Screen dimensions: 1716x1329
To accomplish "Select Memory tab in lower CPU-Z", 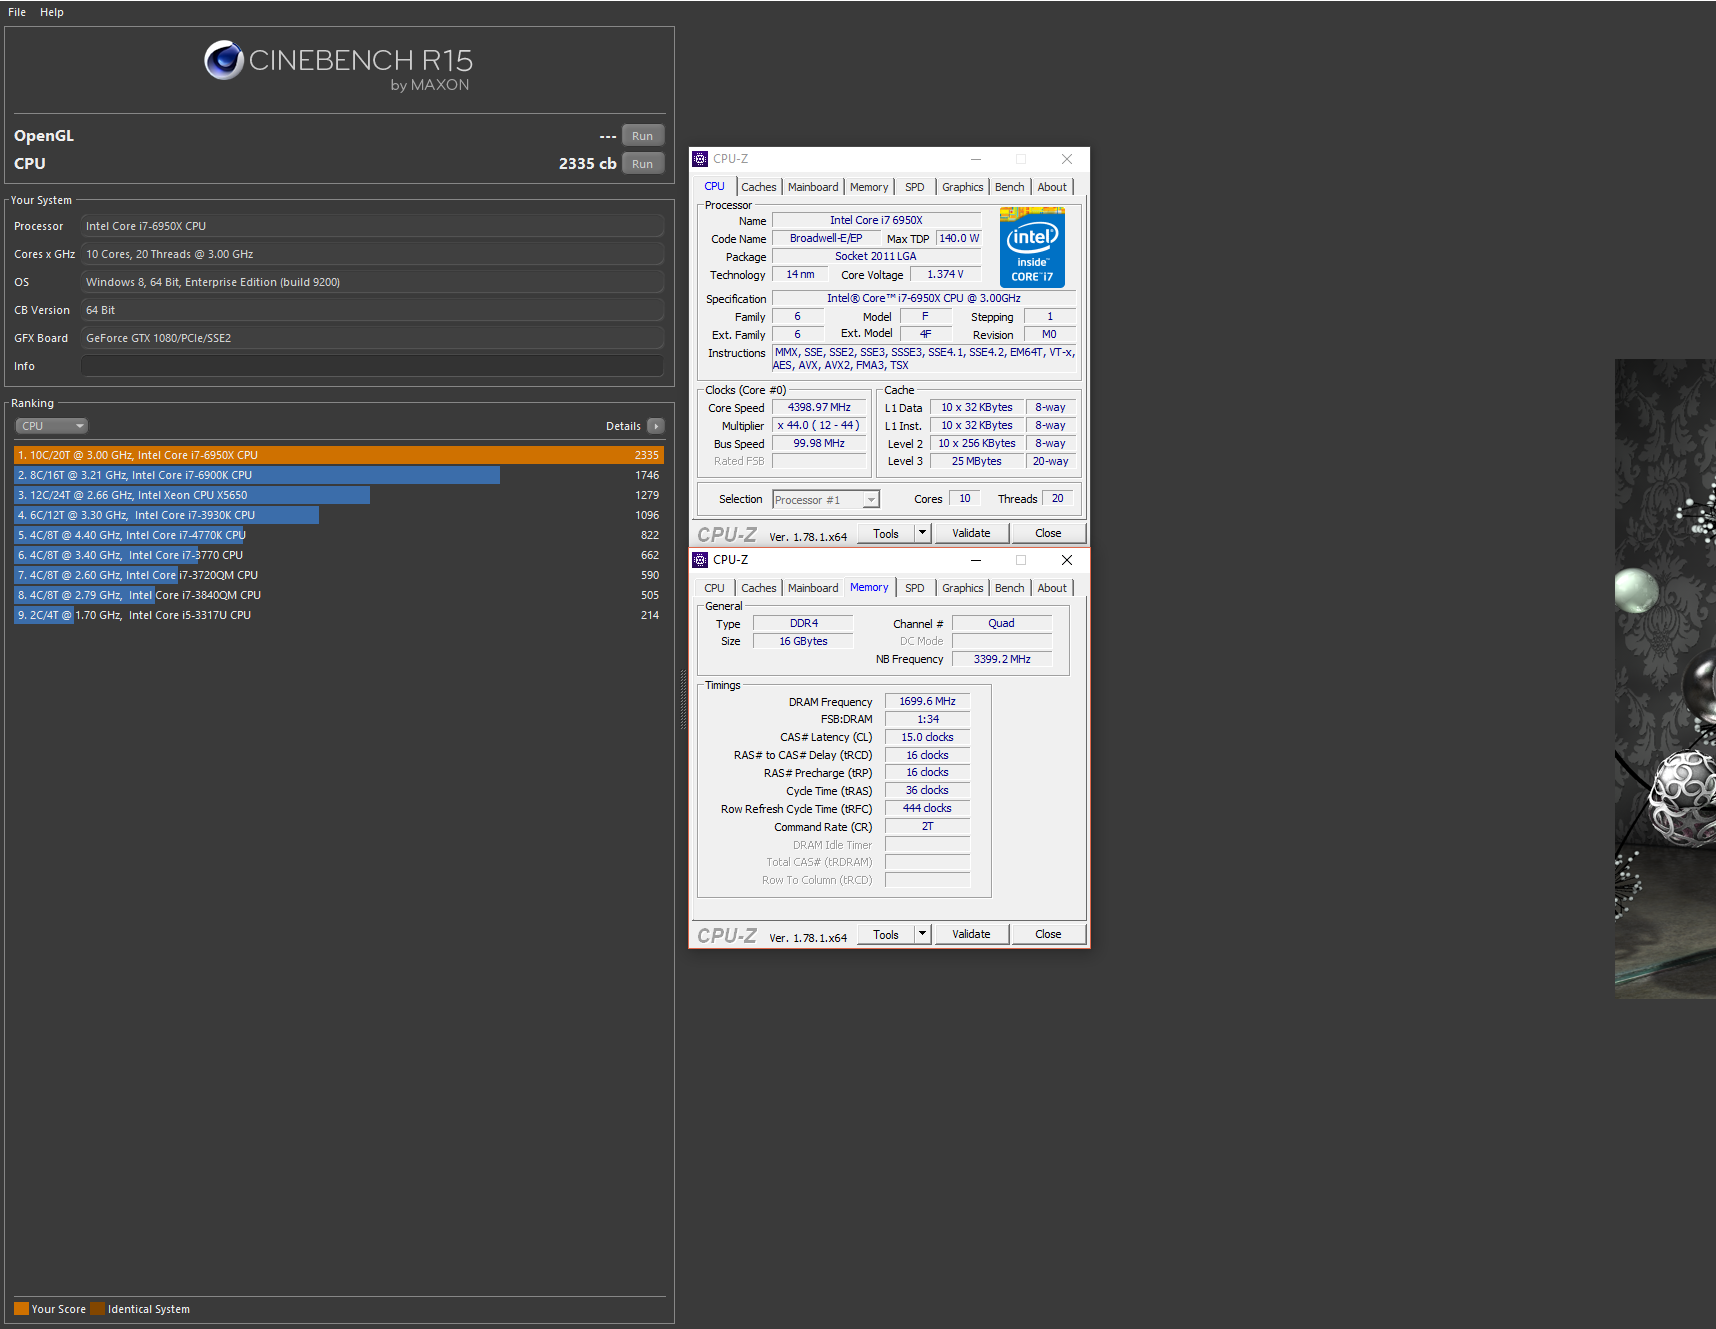I will (x=869, y=588).
